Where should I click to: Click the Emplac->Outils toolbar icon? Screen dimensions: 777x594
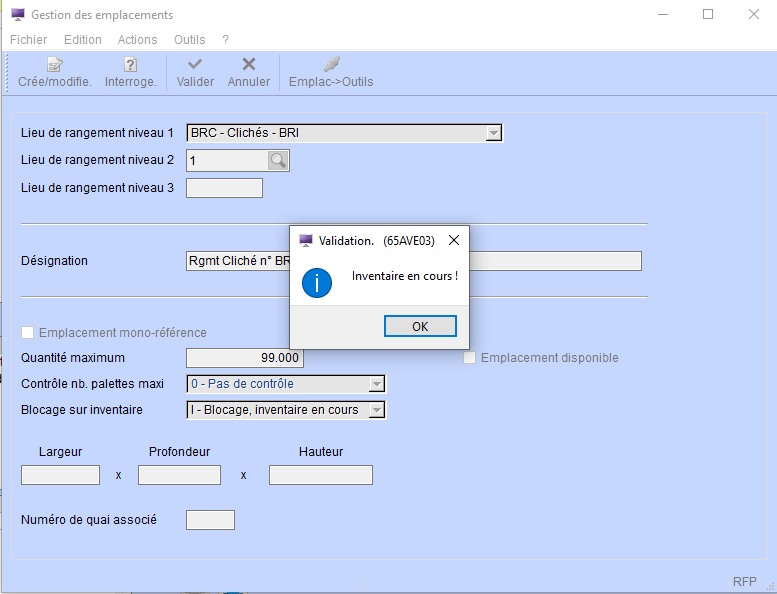pos(331,65)
